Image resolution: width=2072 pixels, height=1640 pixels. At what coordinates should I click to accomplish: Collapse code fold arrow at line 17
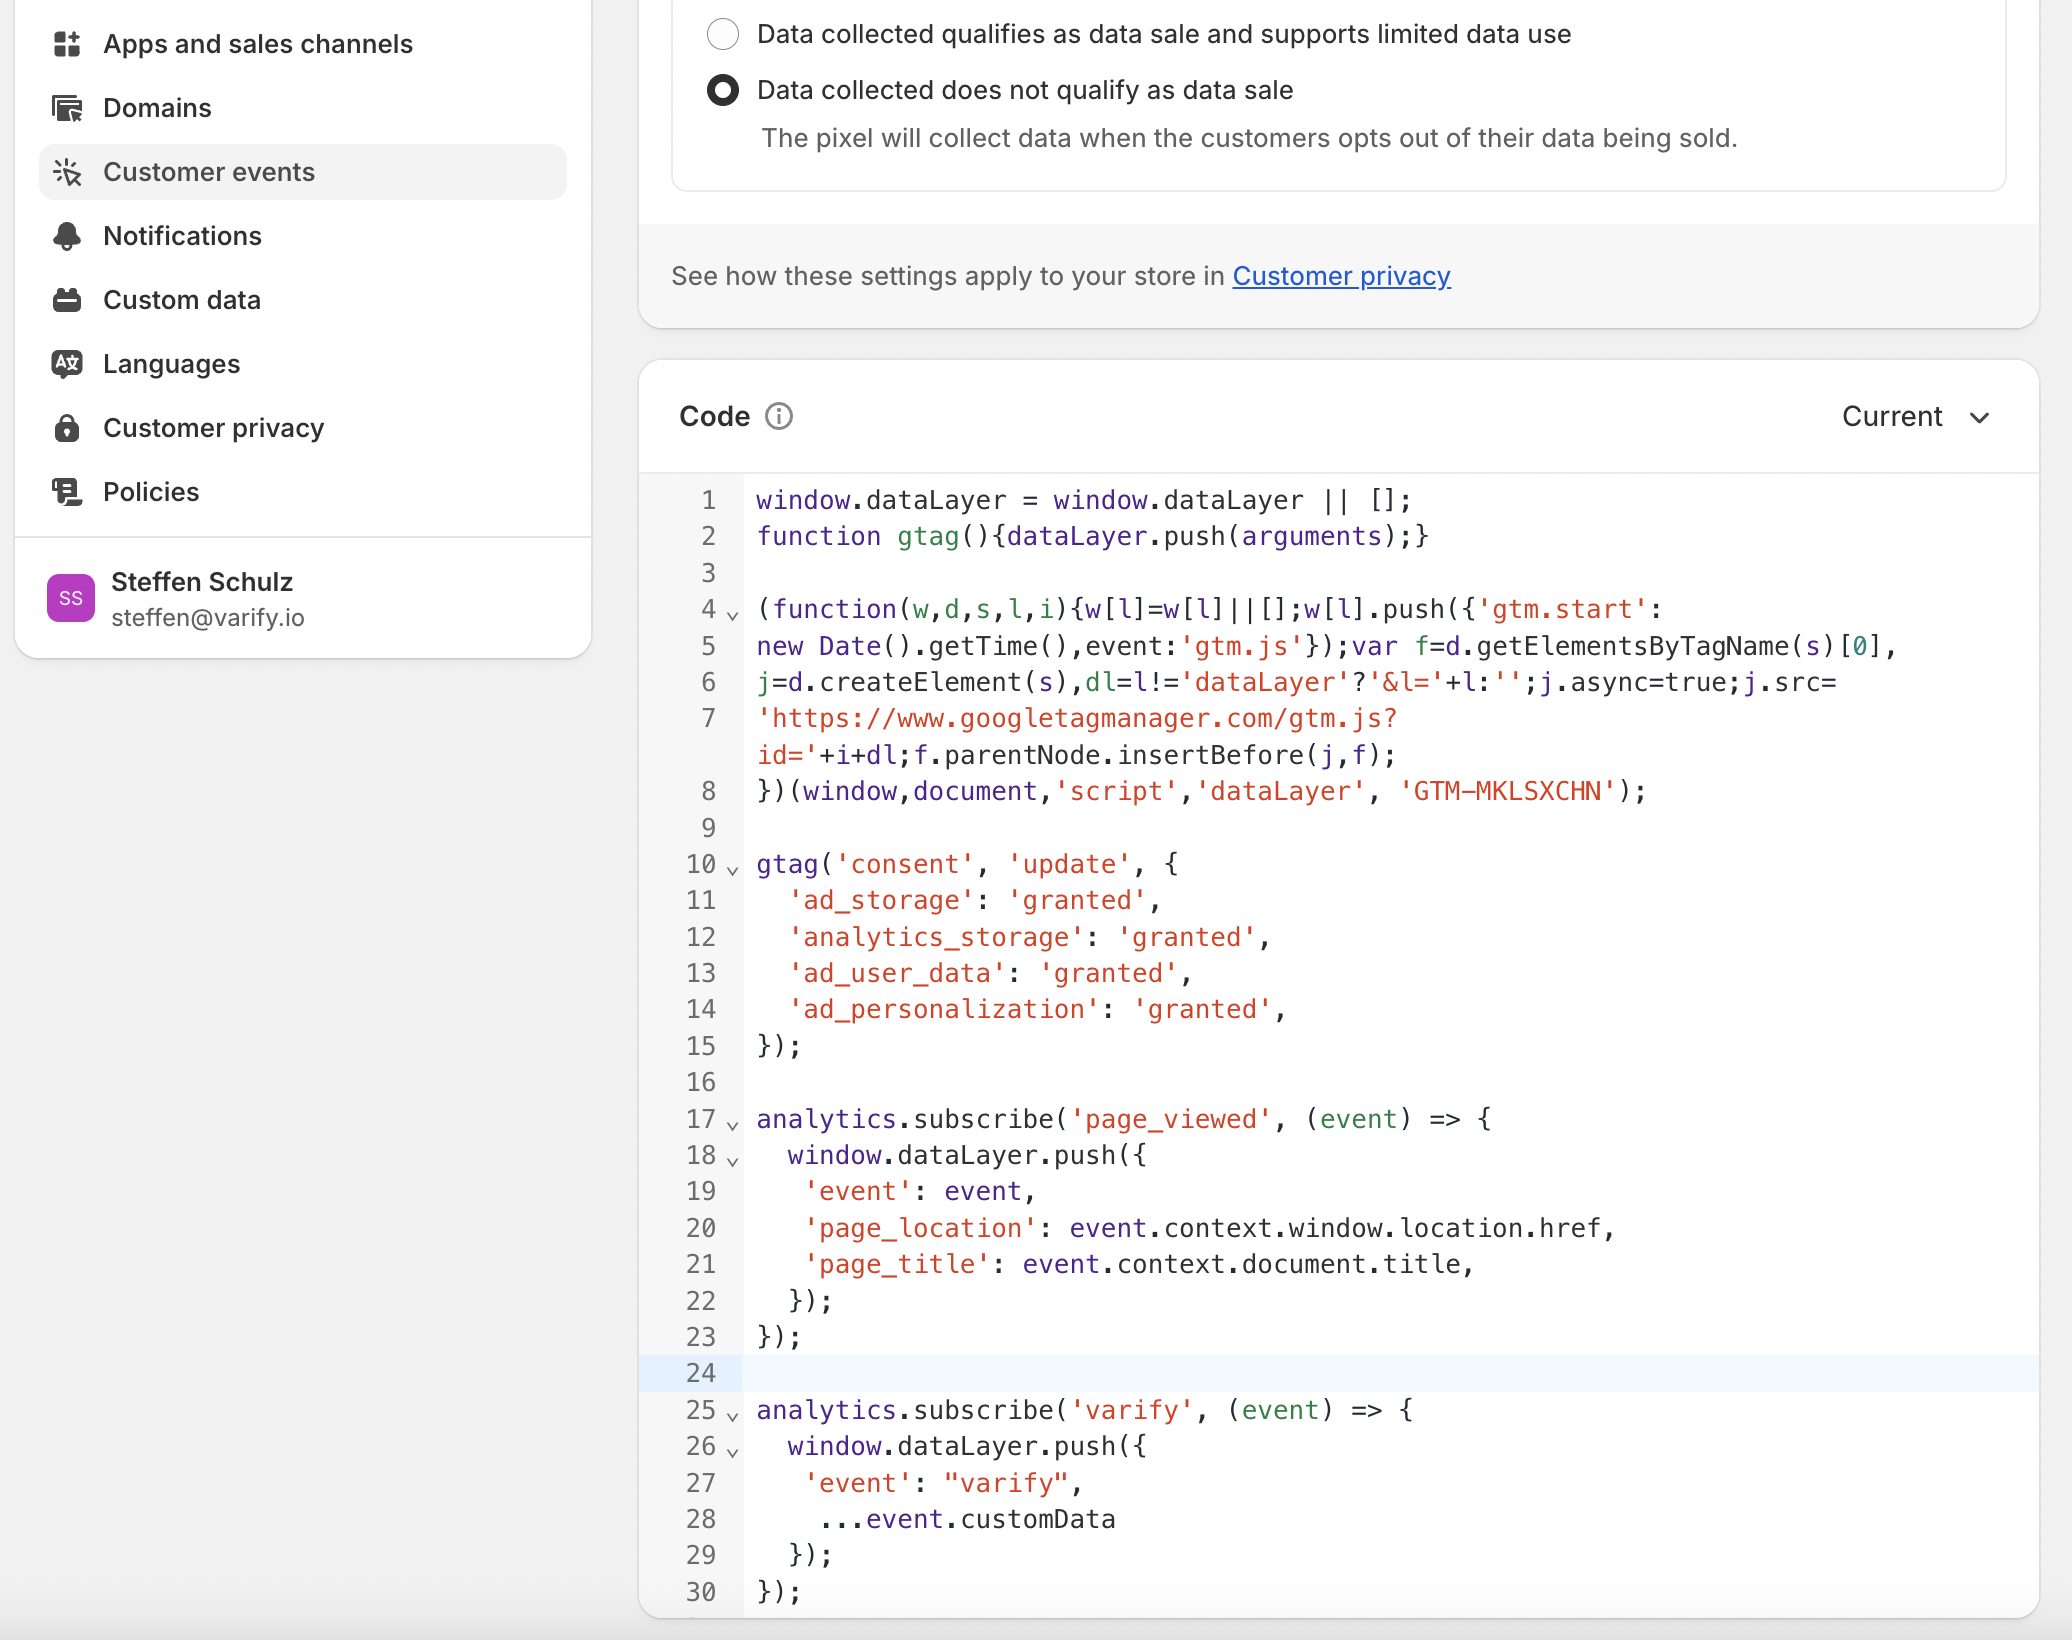point(733,1125)
